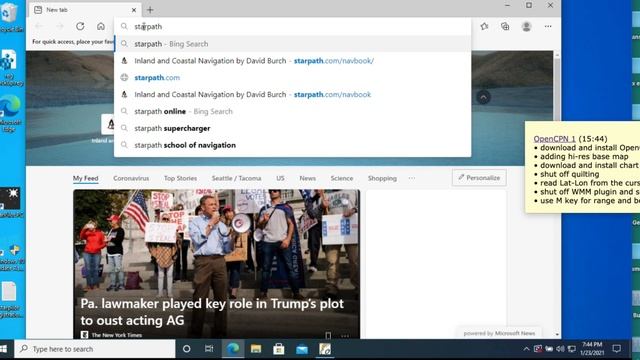The image size is (640, 360).
Task: Open the volume speaker tray icon
Action: pos(560,349)
